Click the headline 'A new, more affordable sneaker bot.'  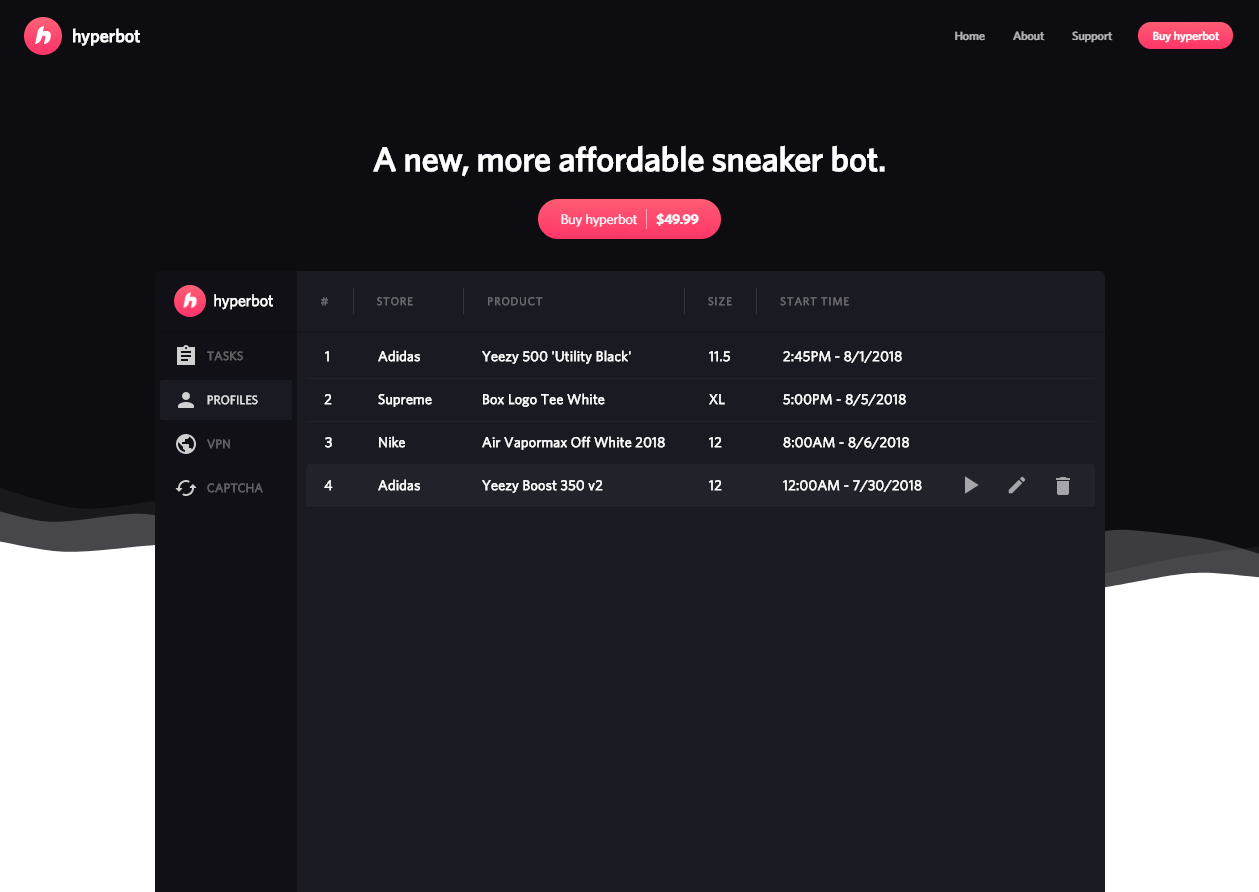(x=629, y=160)
